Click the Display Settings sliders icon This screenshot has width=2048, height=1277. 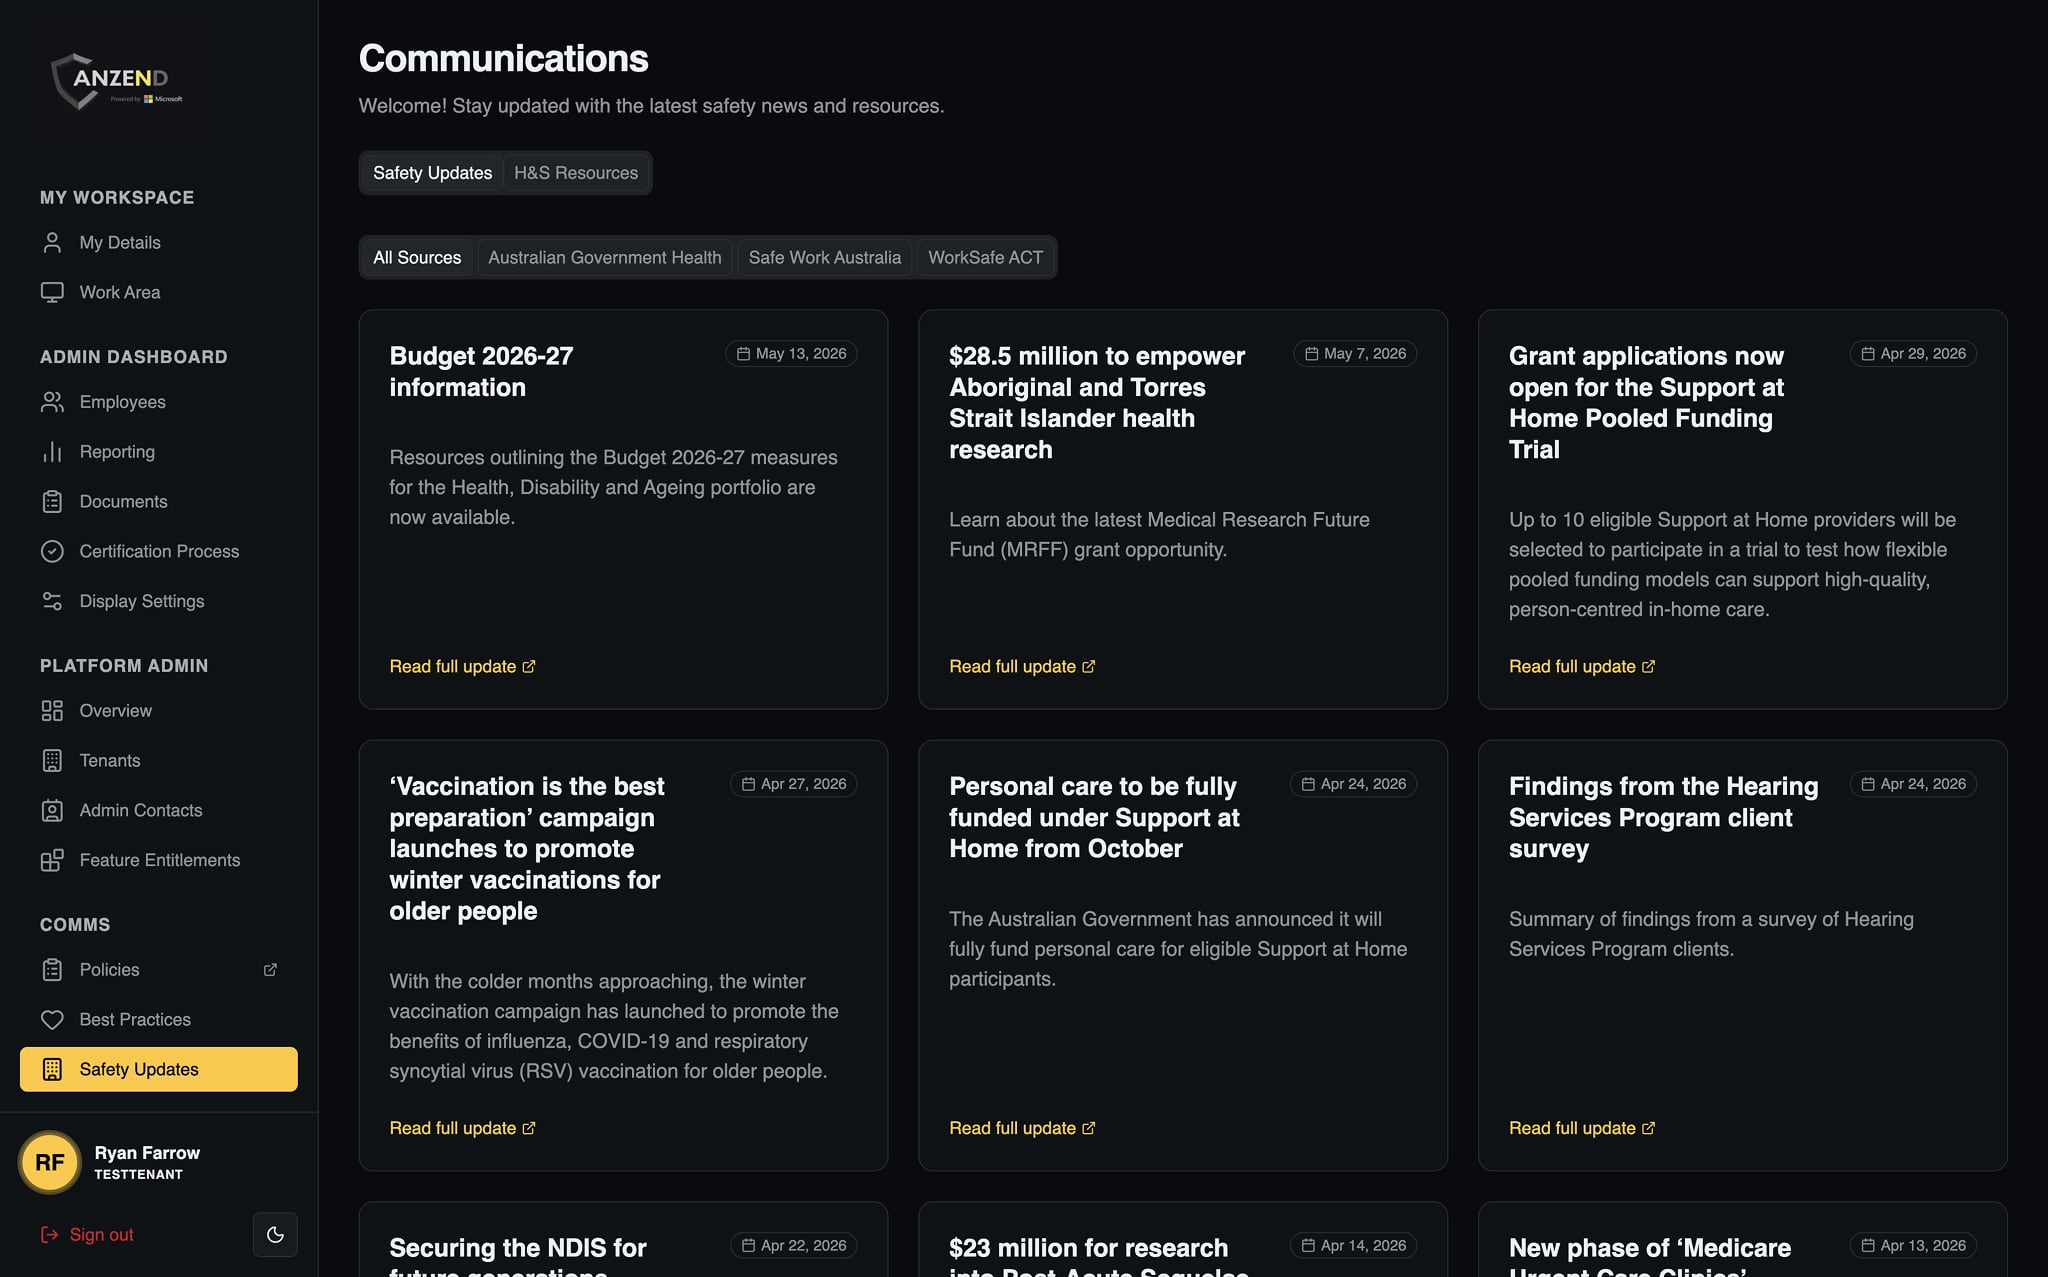(52, 601)
